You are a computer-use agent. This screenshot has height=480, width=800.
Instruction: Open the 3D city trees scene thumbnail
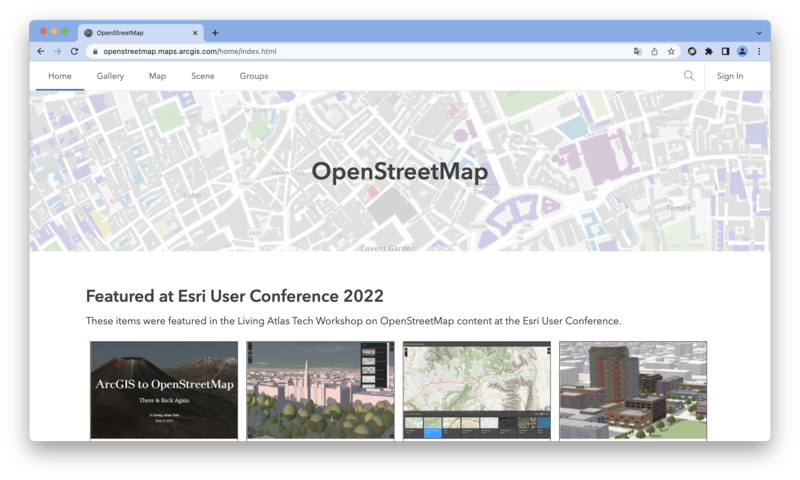pos(320,390)
